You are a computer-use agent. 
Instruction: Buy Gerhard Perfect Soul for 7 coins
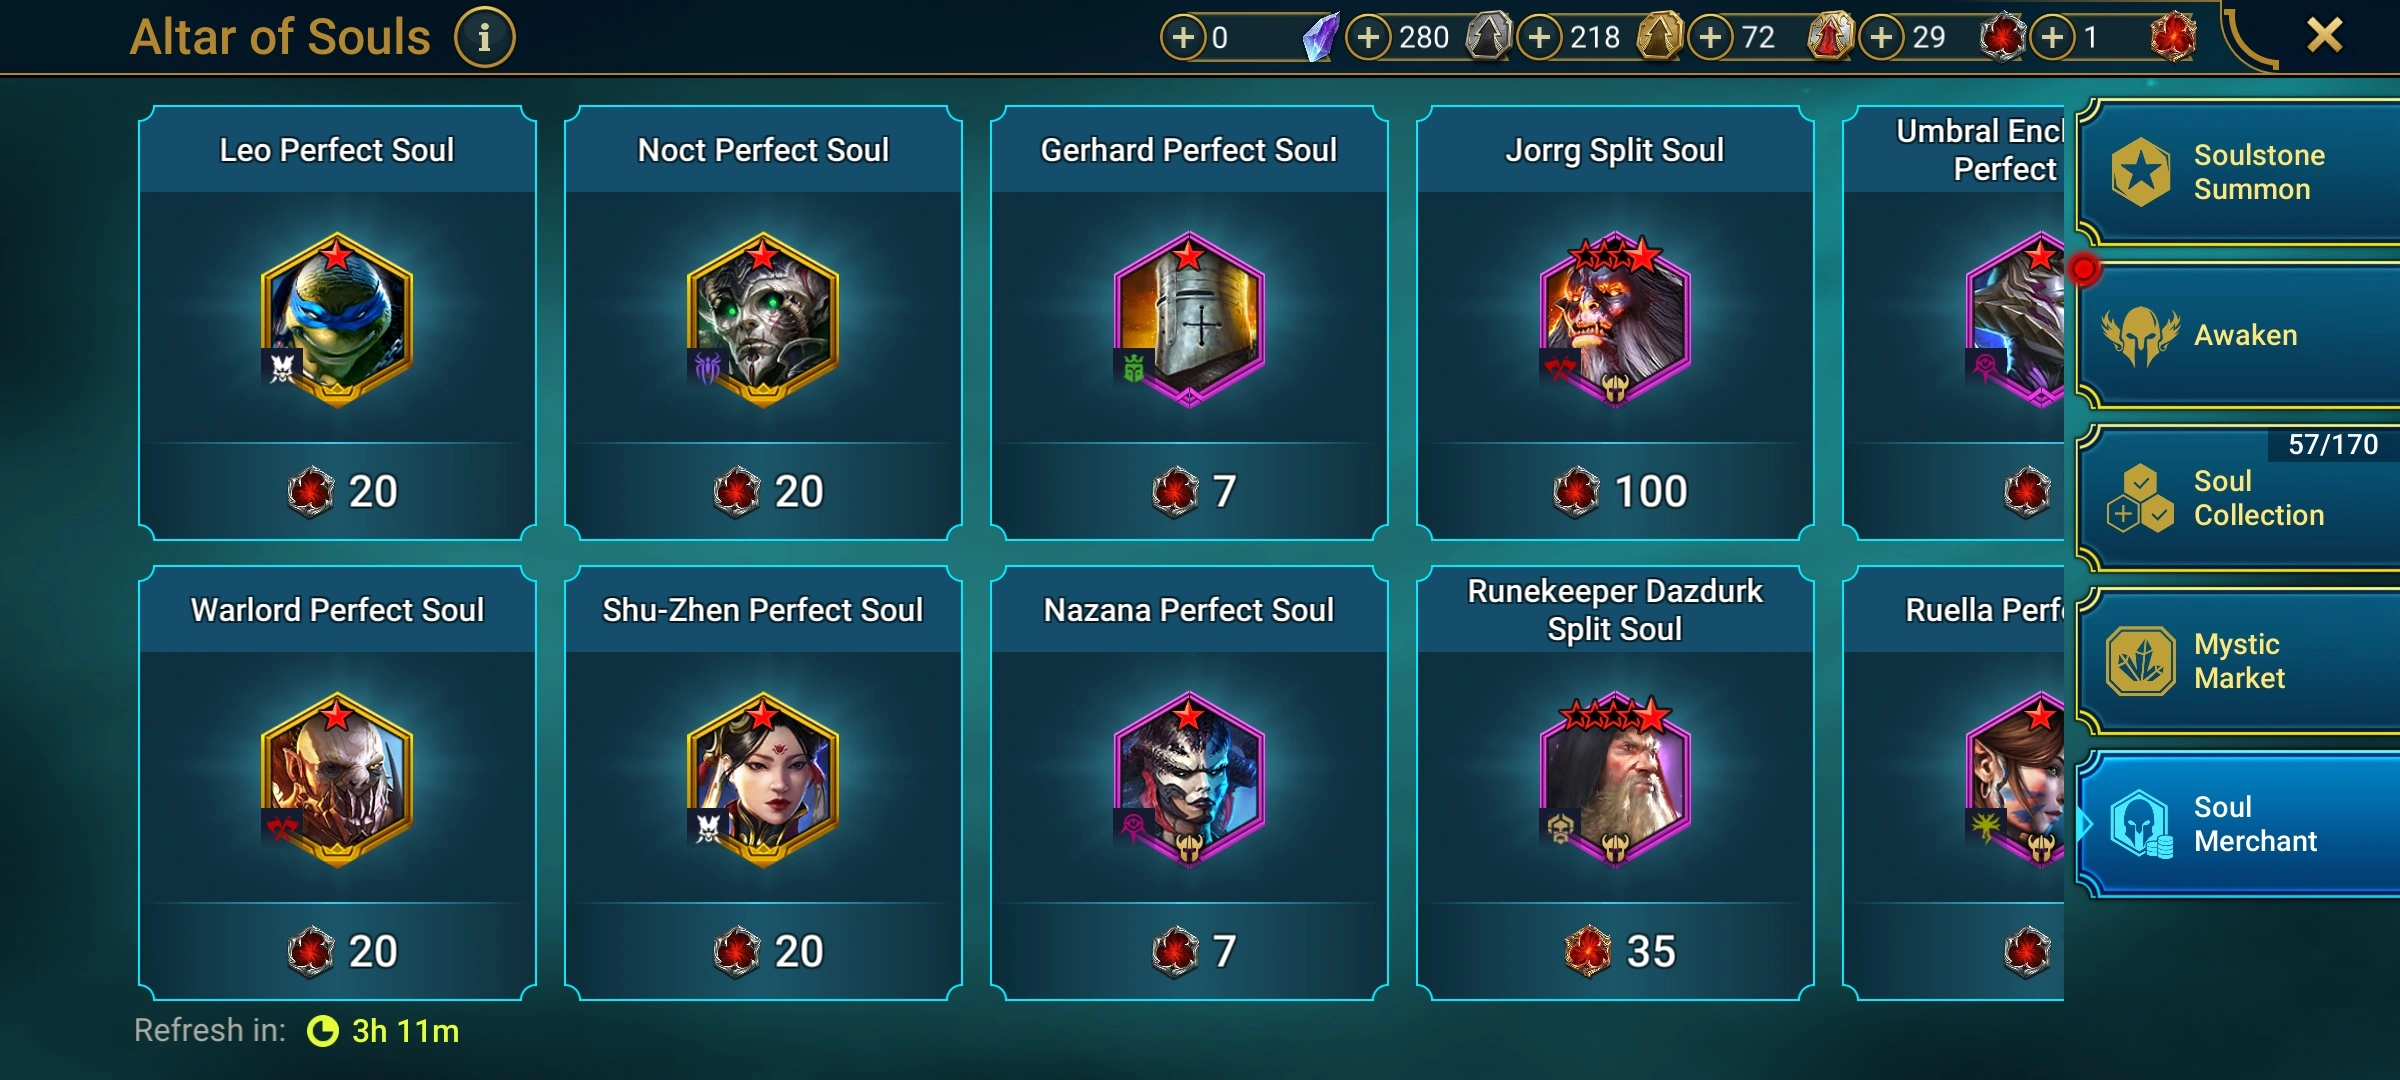[1190, 491]
